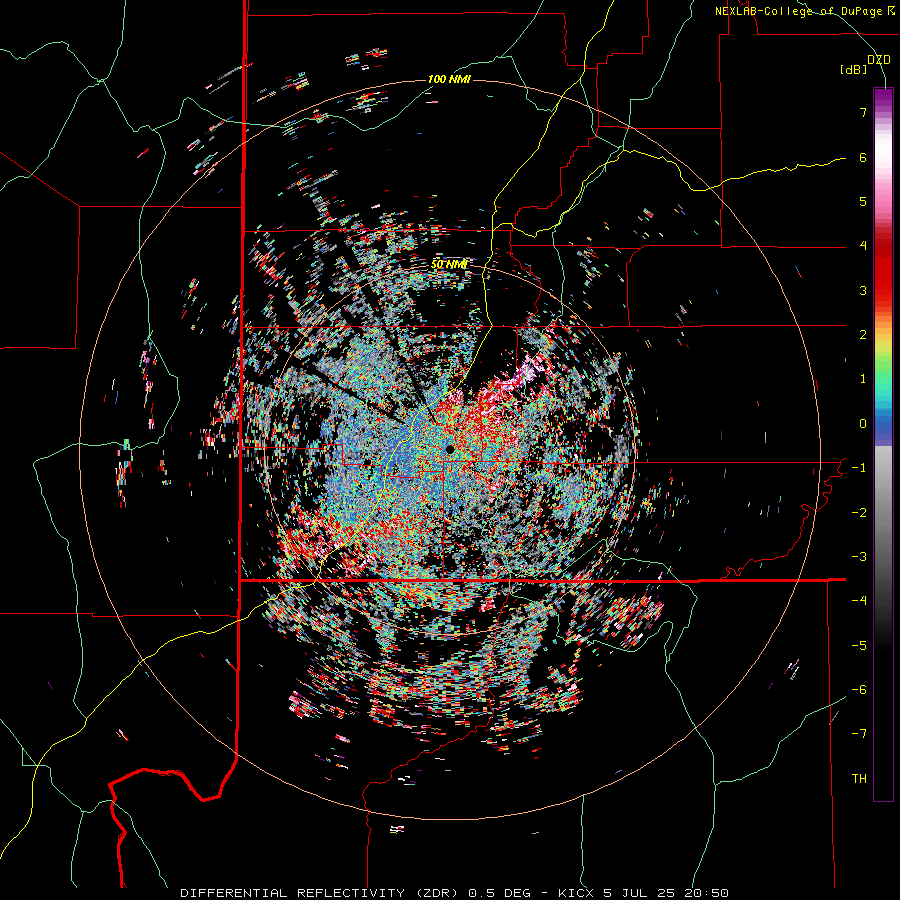Click the [dB] units label

click(853, 70)
